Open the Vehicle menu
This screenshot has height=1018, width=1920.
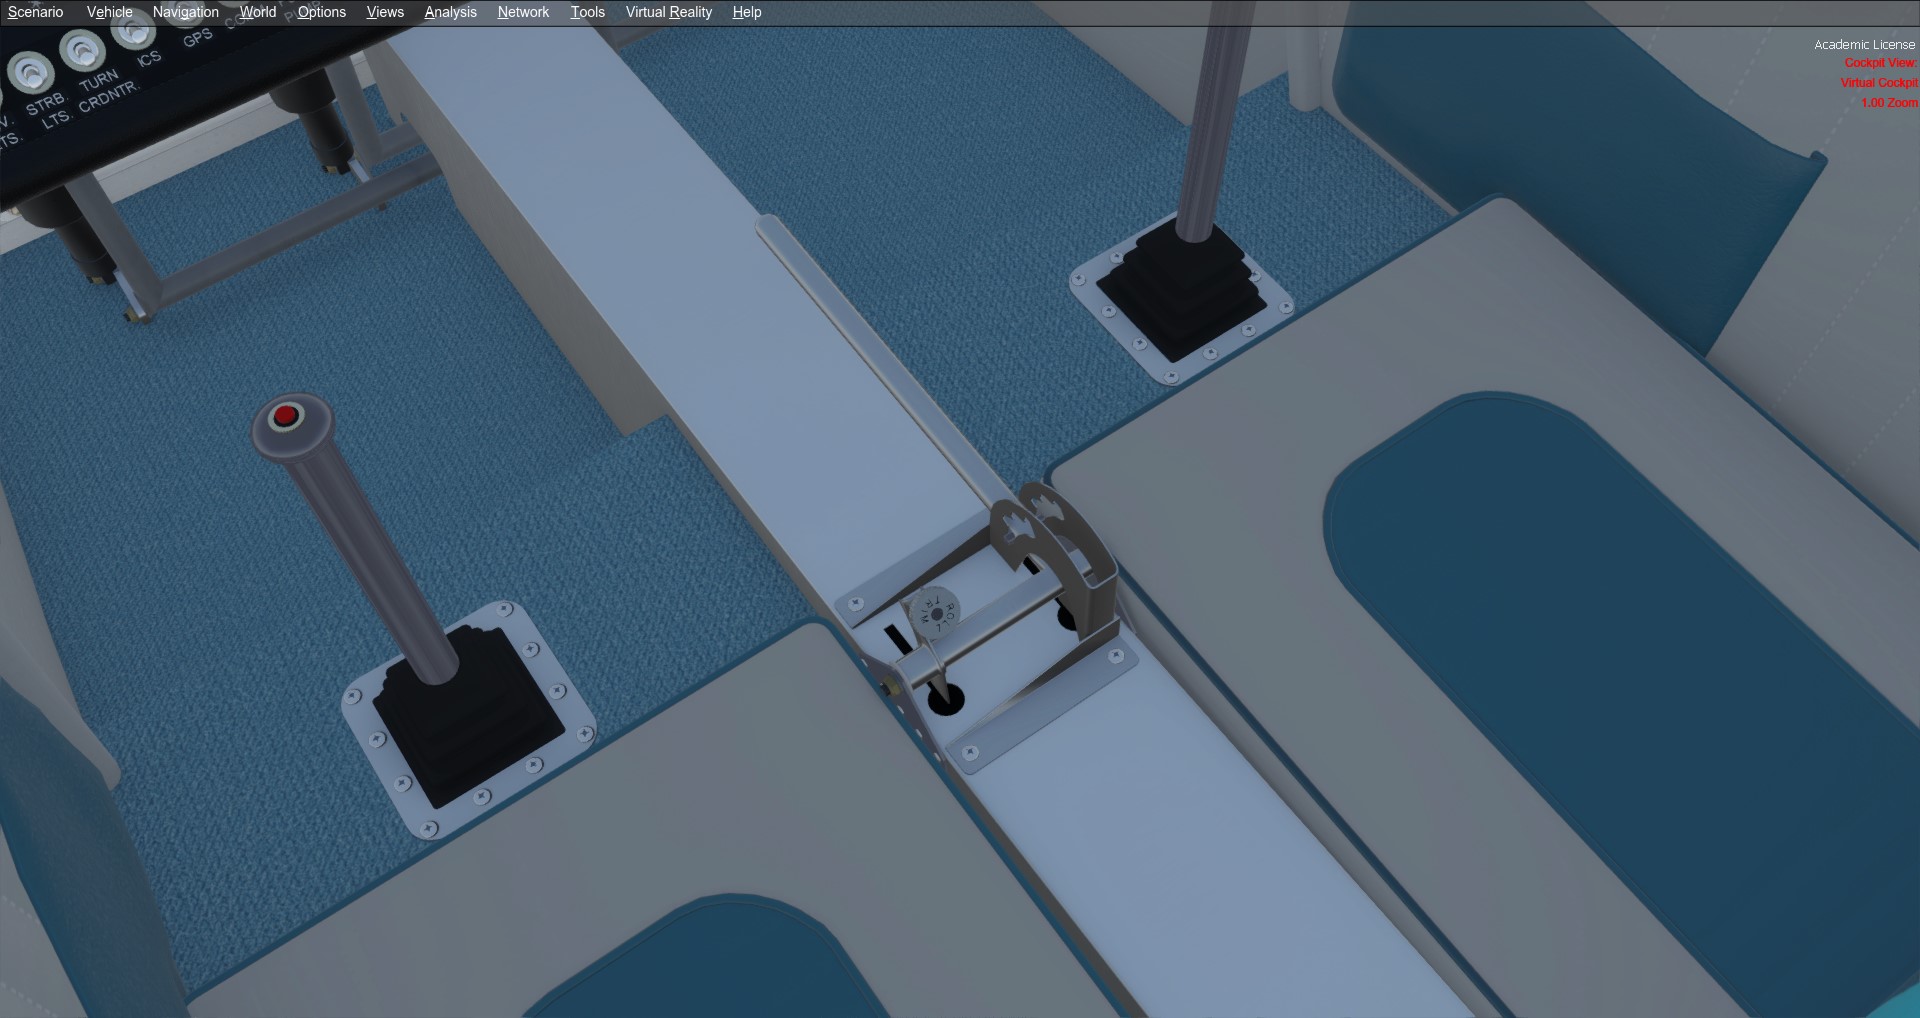pos(108,11)
